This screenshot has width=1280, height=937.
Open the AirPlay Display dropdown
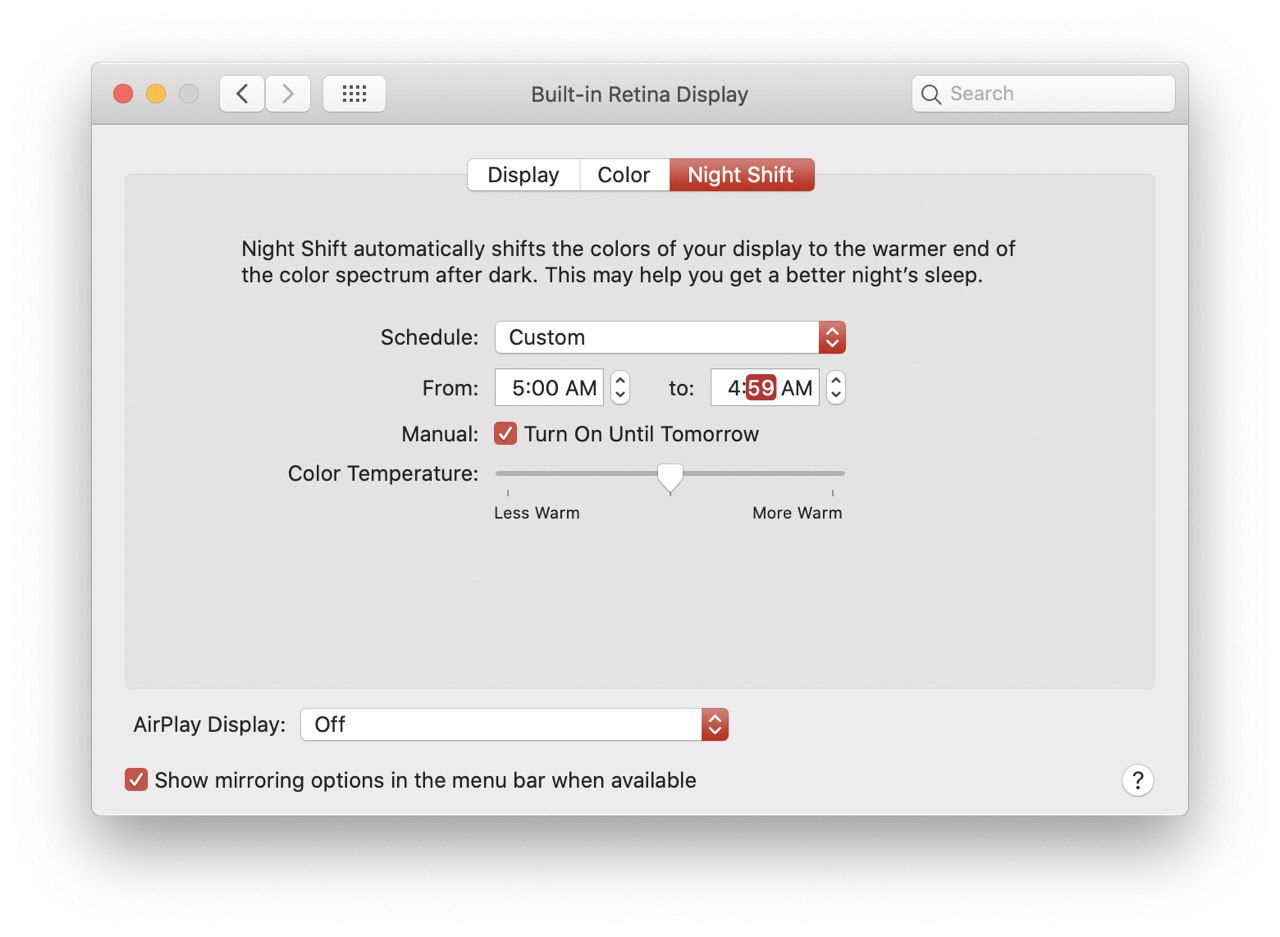tap(514, 724)
